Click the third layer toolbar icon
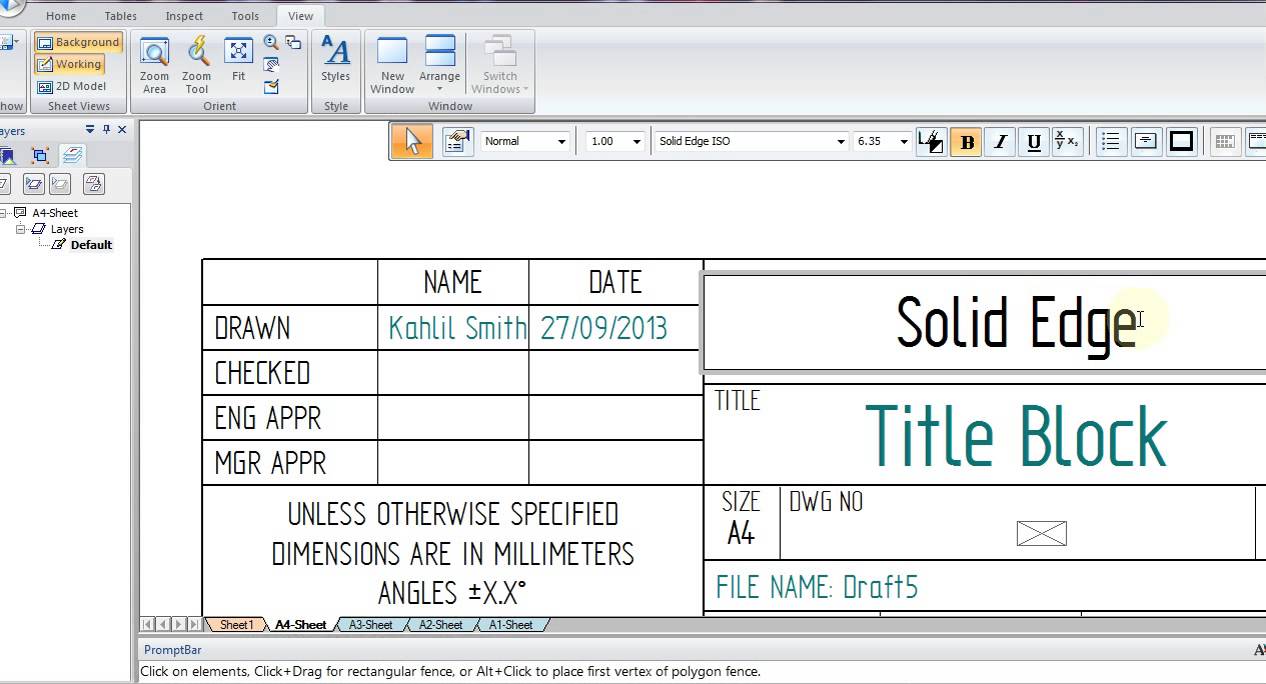1266x684 pixels. point(60,183)
